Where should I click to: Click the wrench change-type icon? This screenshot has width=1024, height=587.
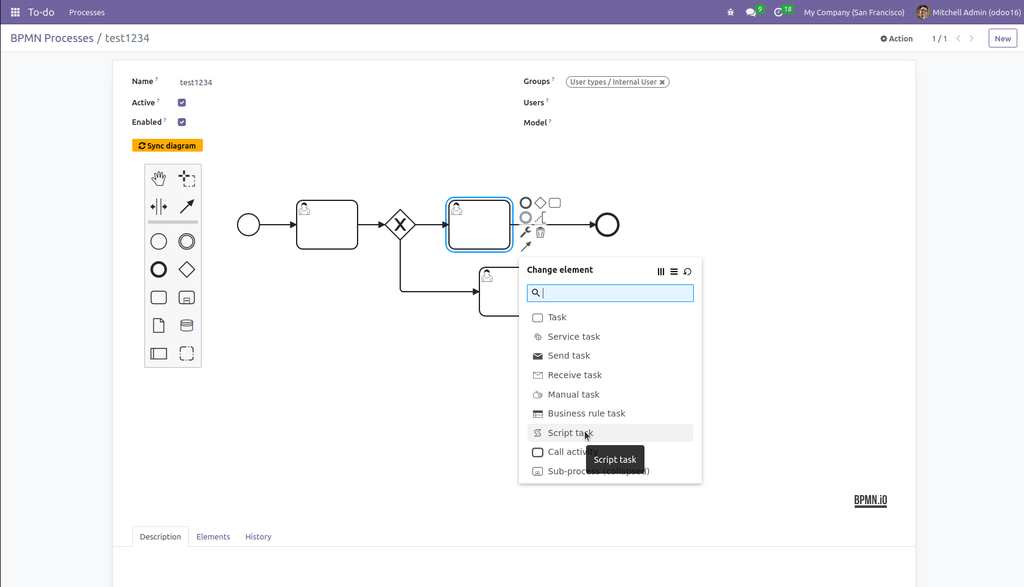(526, 232)
